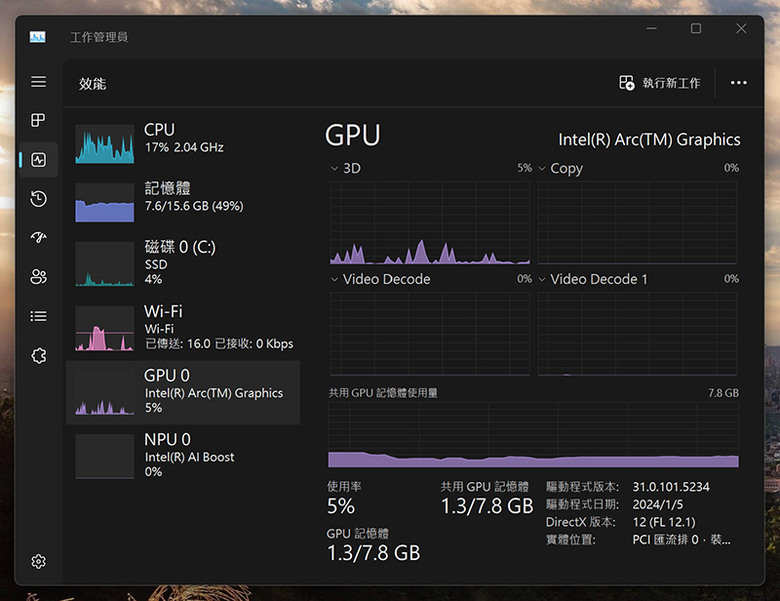Click the 使用率 5% value

[x=341, y=506]
